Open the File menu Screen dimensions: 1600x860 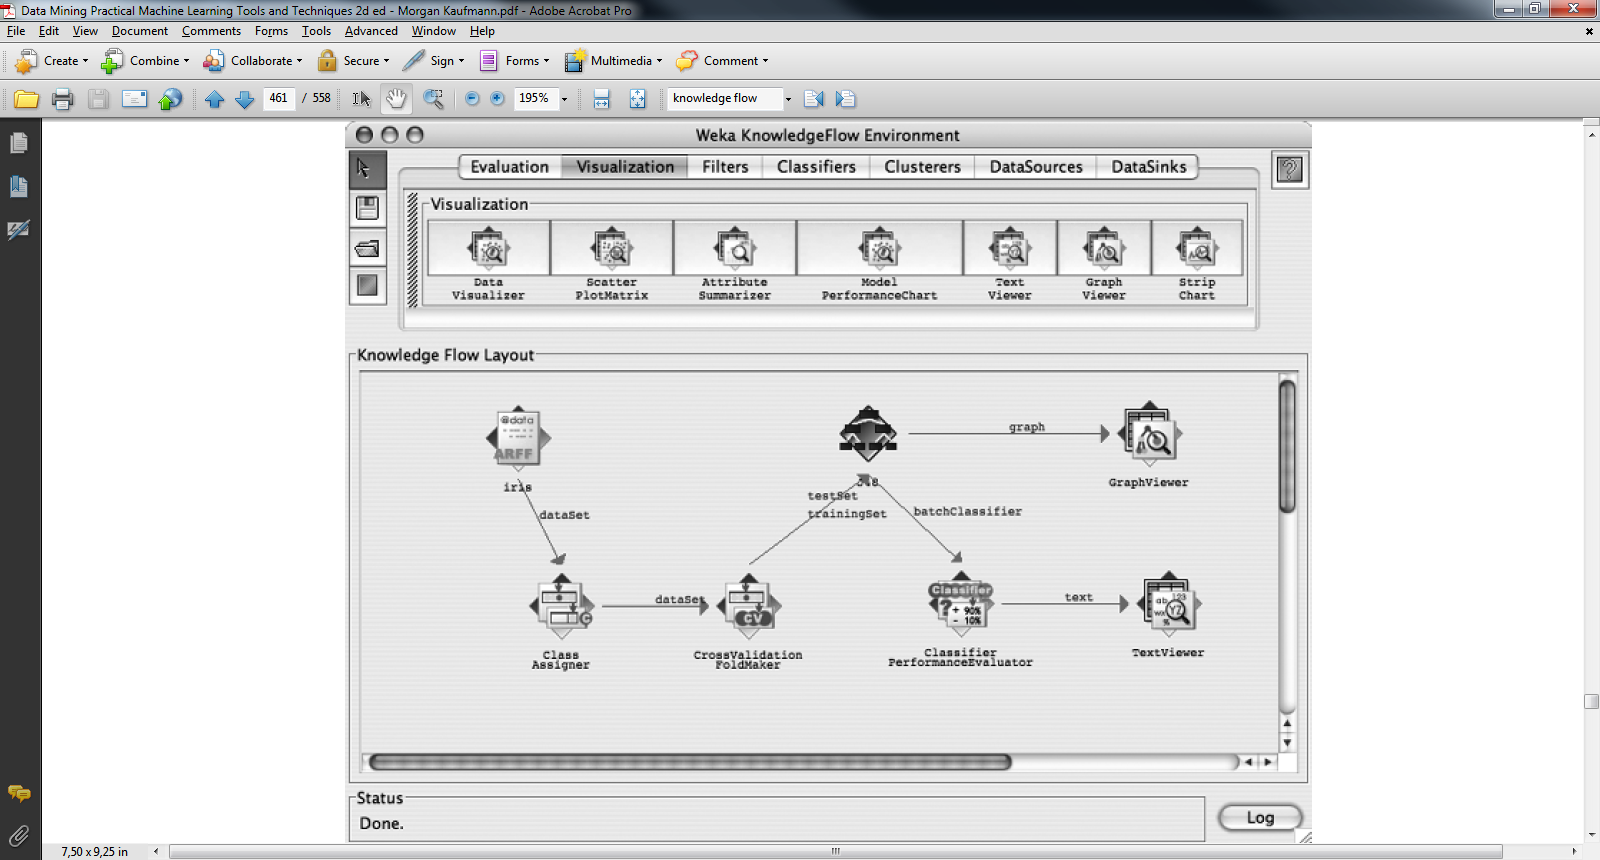tap(16, 31)
